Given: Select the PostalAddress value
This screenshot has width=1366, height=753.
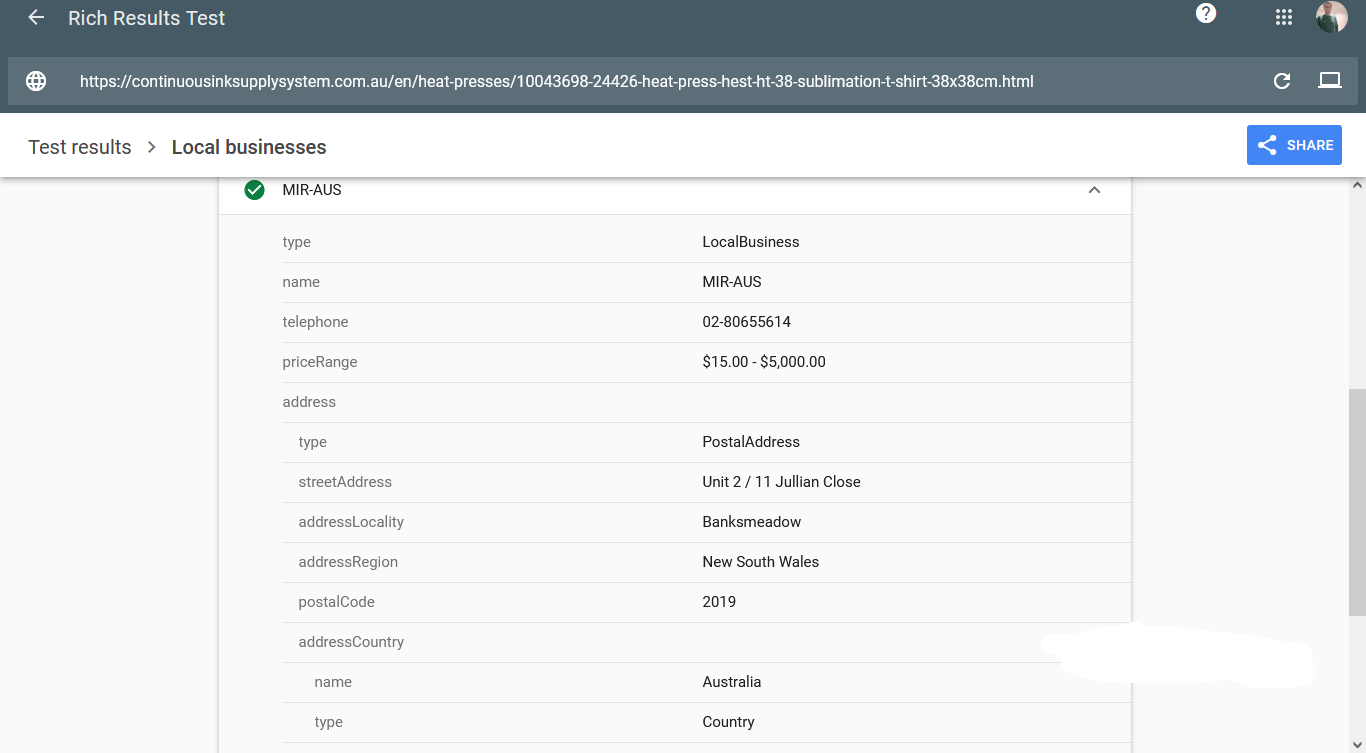Looking at the screenshot, I should 751,442.
